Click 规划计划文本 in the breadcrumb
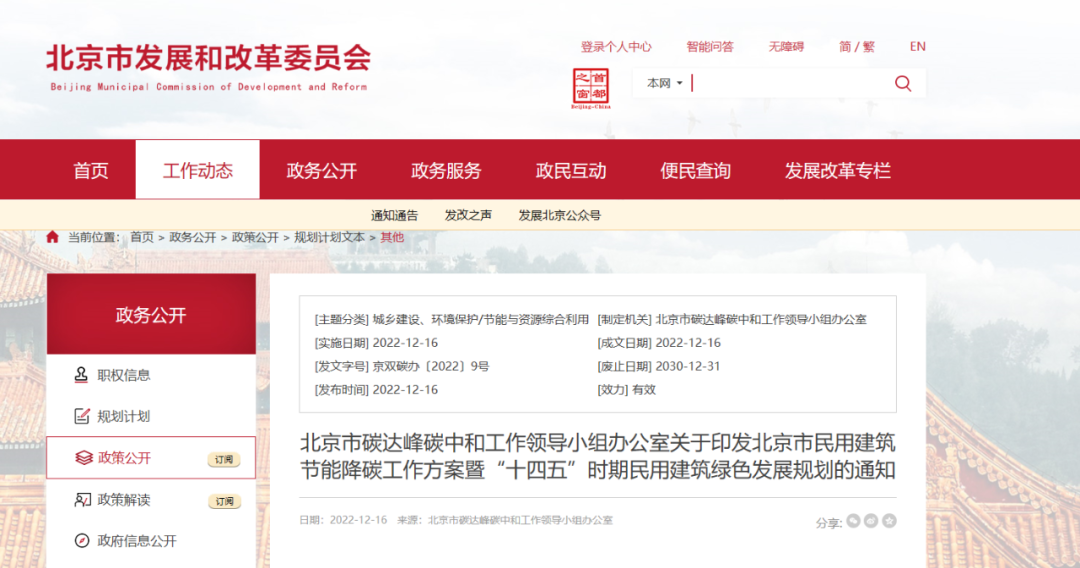The height and width of the screenshot is (568, 1080). click(329, 238)
